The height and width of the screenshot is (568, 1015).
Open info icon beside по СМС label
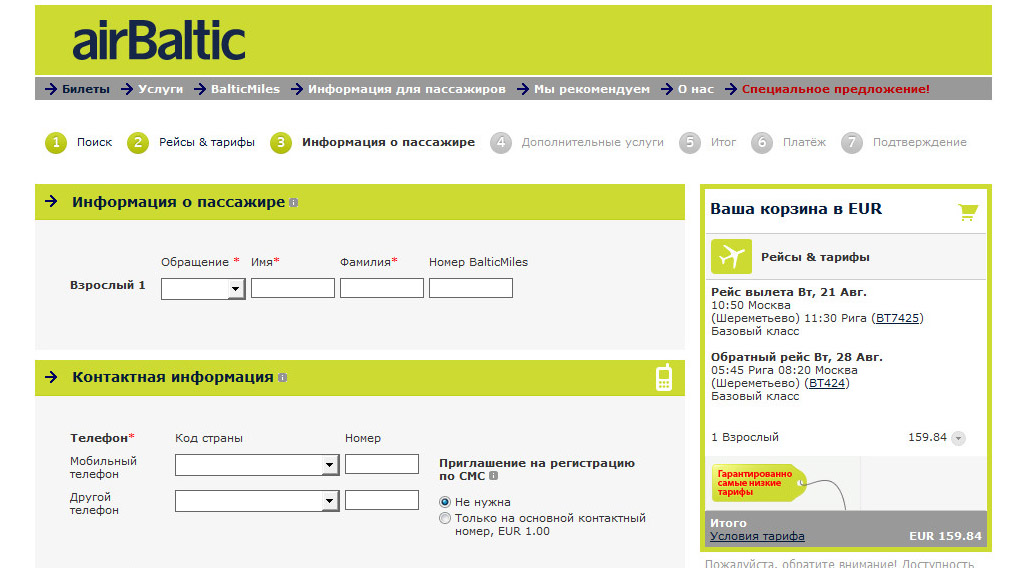click(x=493, y=476)
